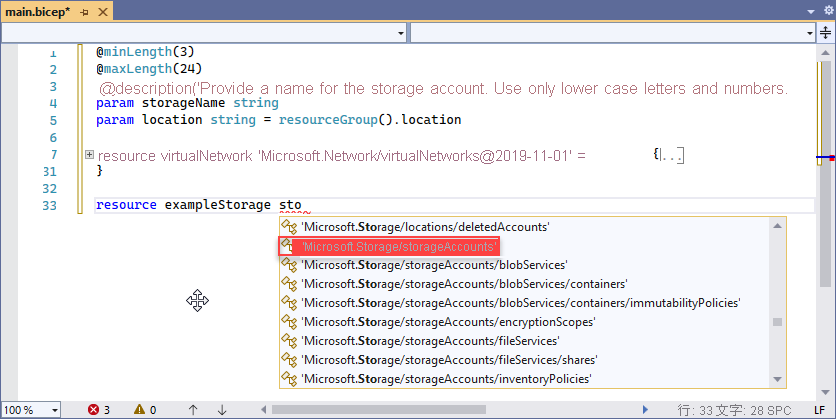Viewport: 836px width, 419px height.
Task: Click the horizontal scrollbar left arrow
Action: pos(263,409)
